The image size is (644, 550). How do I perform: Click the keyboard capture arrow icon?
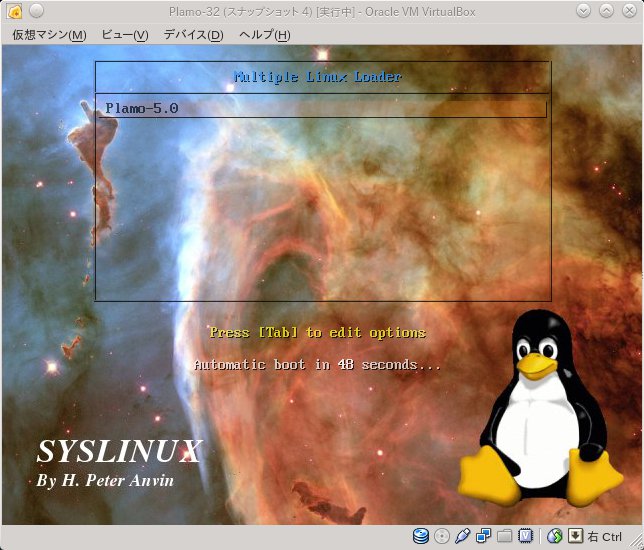(x=575, y=536)
